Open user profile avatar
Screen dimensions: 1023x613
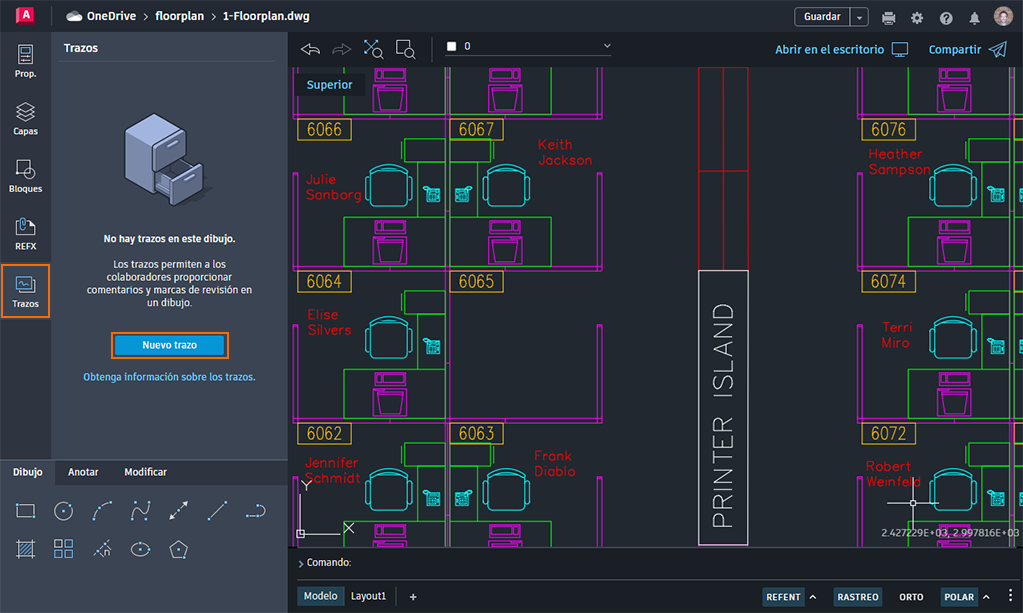(1003, 16)
